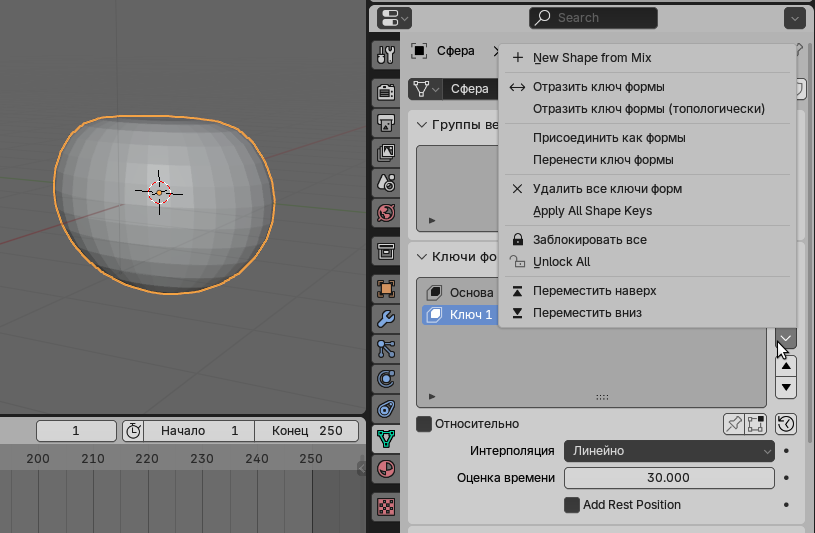Screen dimensions: 815x533
Task: Open the Интерполяция Линейно dropdown
Action: click(x=669, y=451)
